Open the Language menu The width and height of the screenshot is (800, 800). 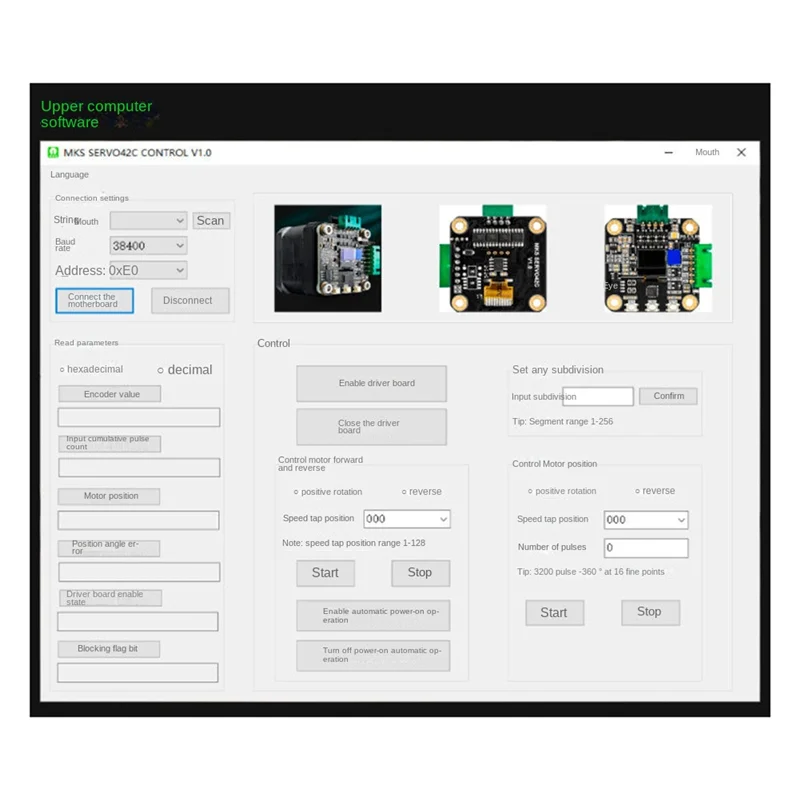pyautogui.click(x=69, y=174)
